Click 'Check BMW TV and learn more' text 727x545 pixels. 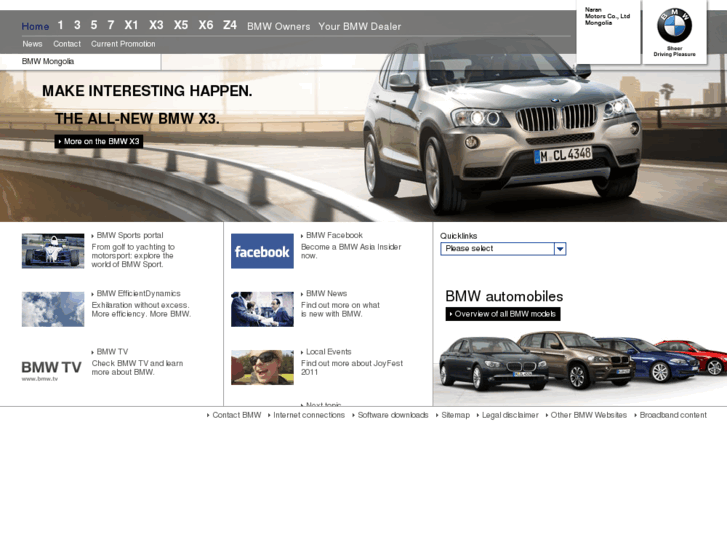(x=137, y=368)
